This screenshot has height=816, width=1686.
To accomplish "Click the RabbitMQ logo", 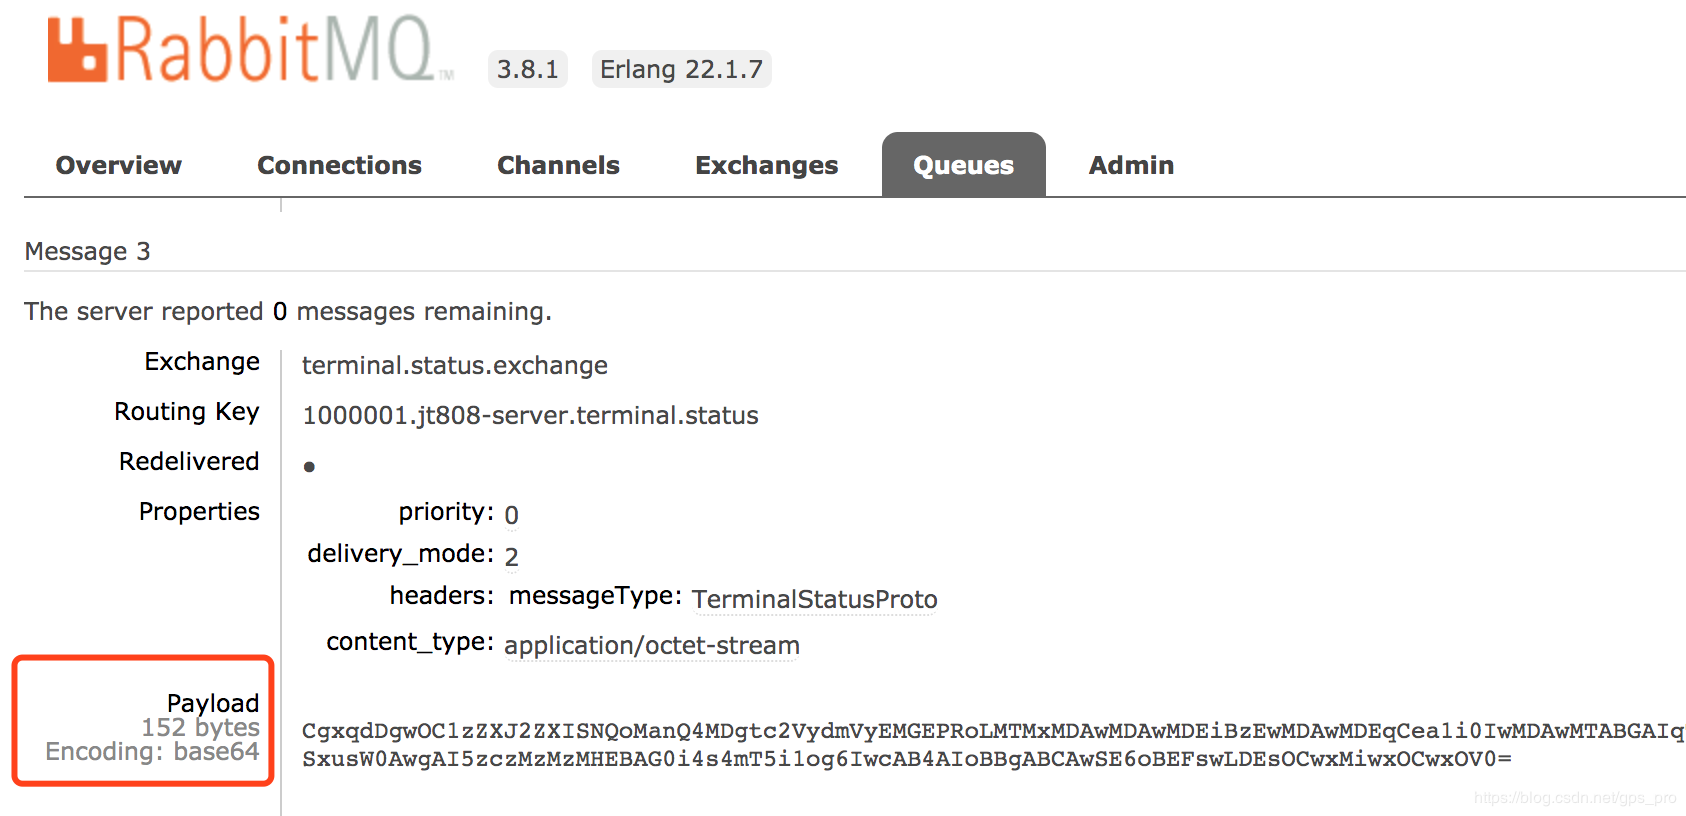I will point(250,50).
